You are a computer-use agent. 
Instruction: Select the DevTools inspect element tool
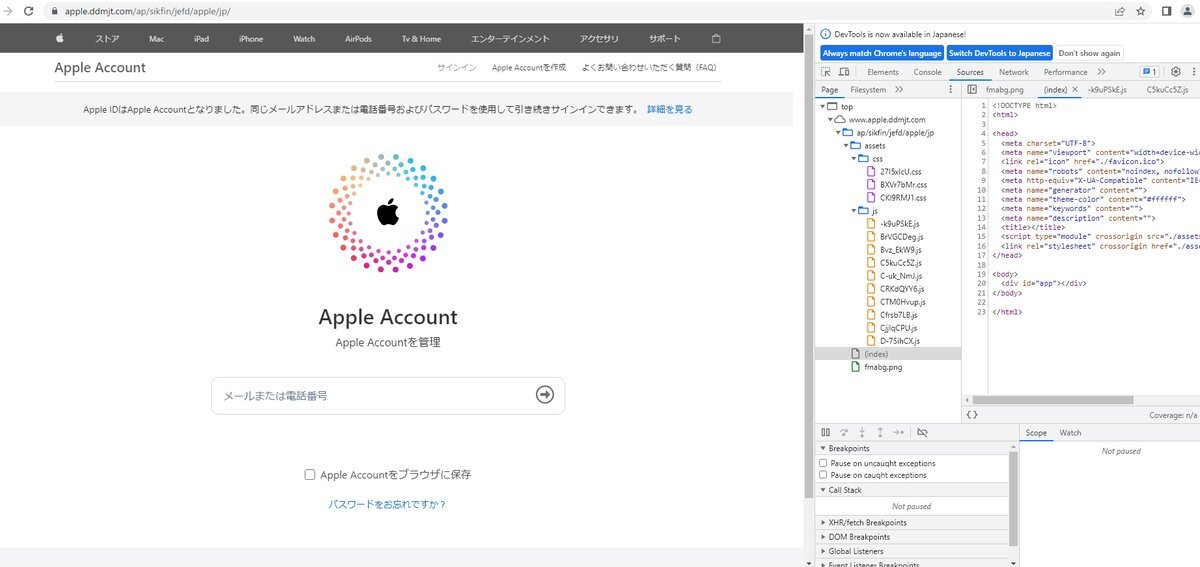(x=827, y=72)
